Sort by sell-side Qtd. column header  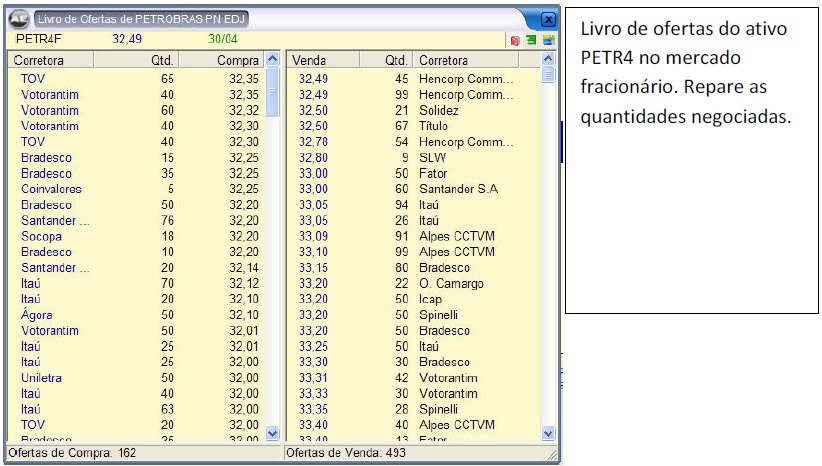click(386, 60)
